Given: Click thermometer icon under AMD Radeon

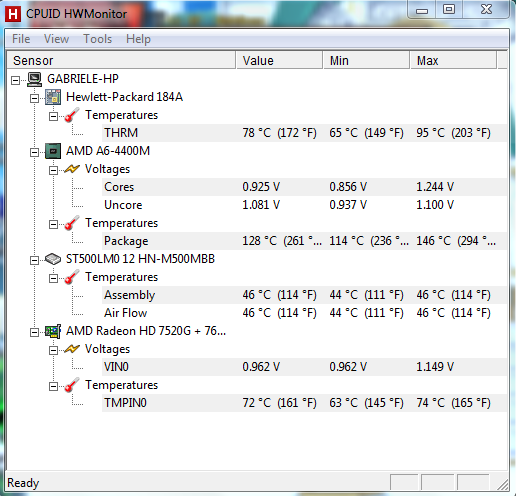Looking at the screenshot, I should pyautogui.click(x=72, y=385).
